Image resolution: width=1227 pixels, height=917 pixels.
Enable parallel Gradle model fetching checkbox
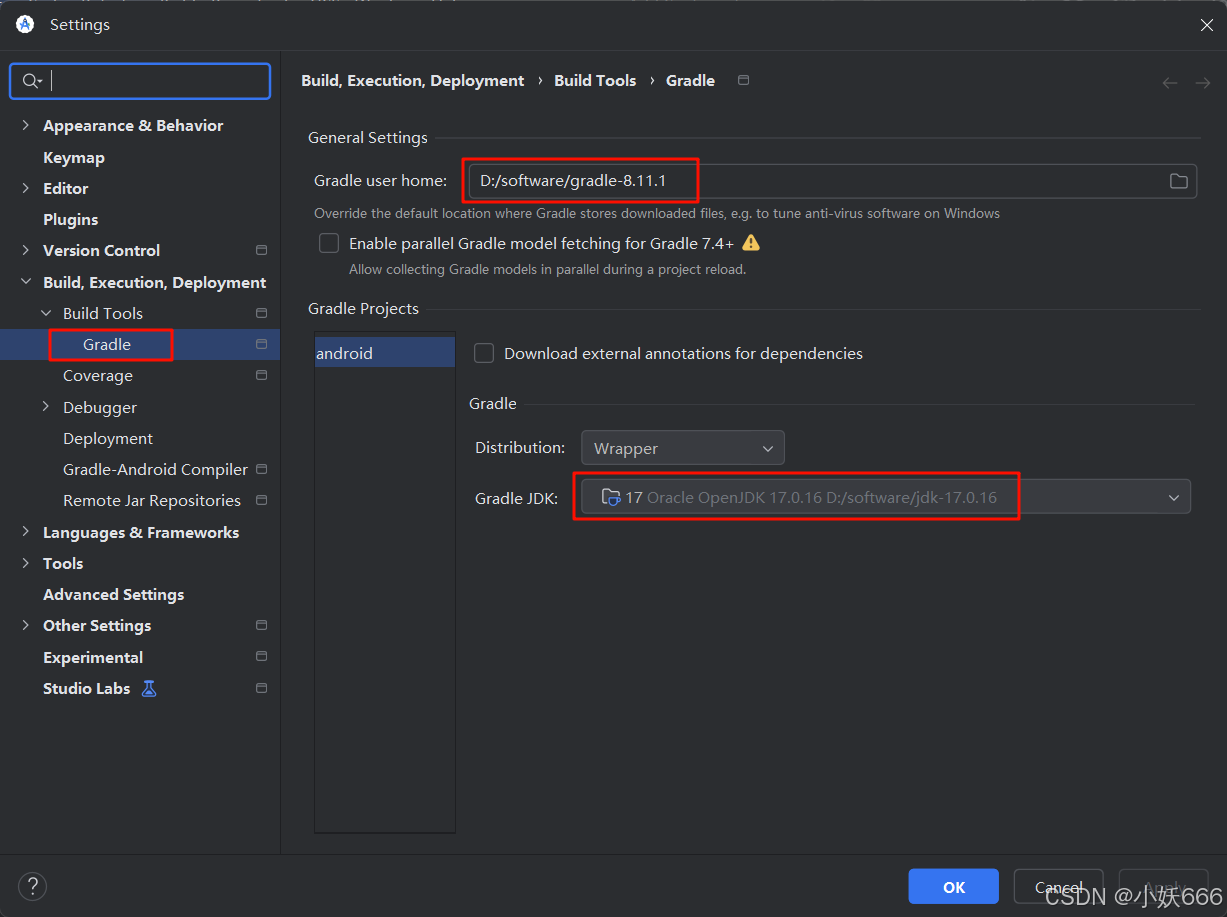click(x=328, y=243)
